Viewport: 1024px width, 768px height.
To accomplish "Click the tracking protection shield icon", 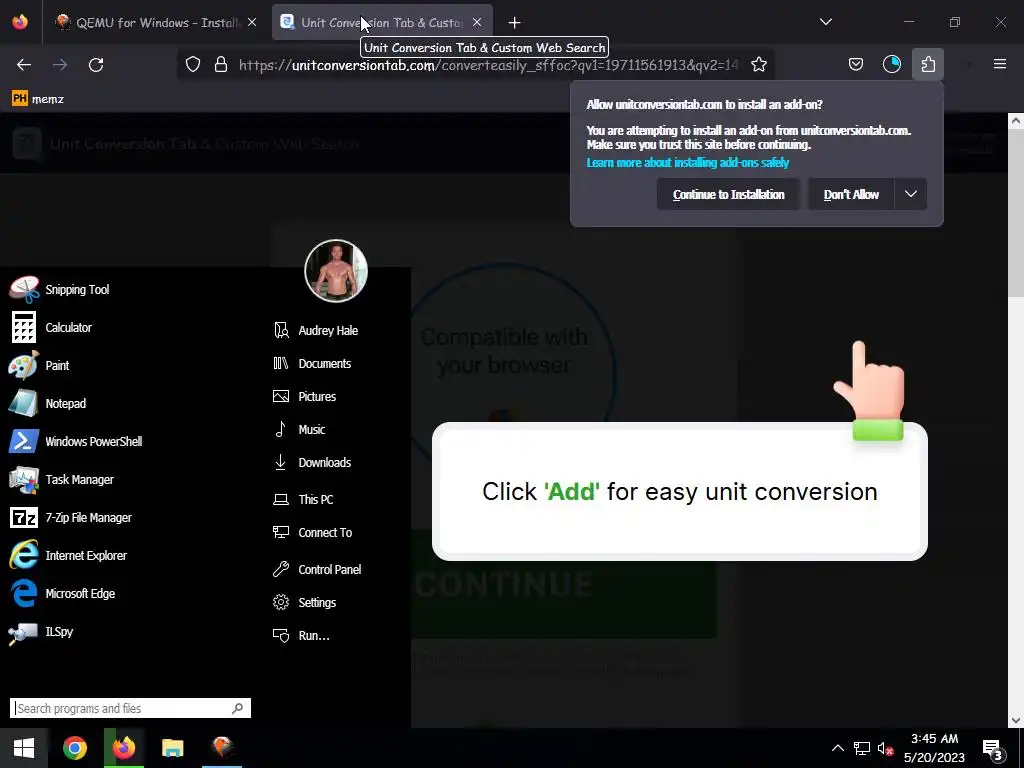I will [193, 65].
